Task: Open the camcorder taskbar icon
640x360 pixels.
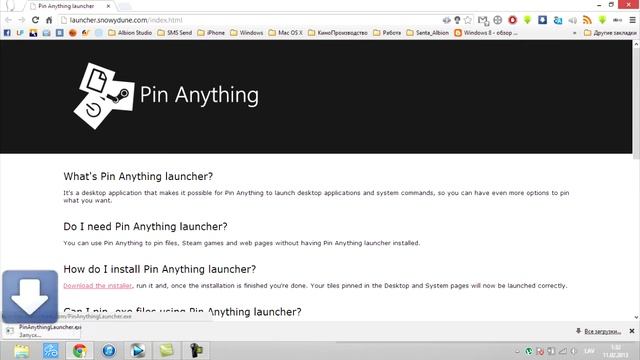Action: point(196,351)
